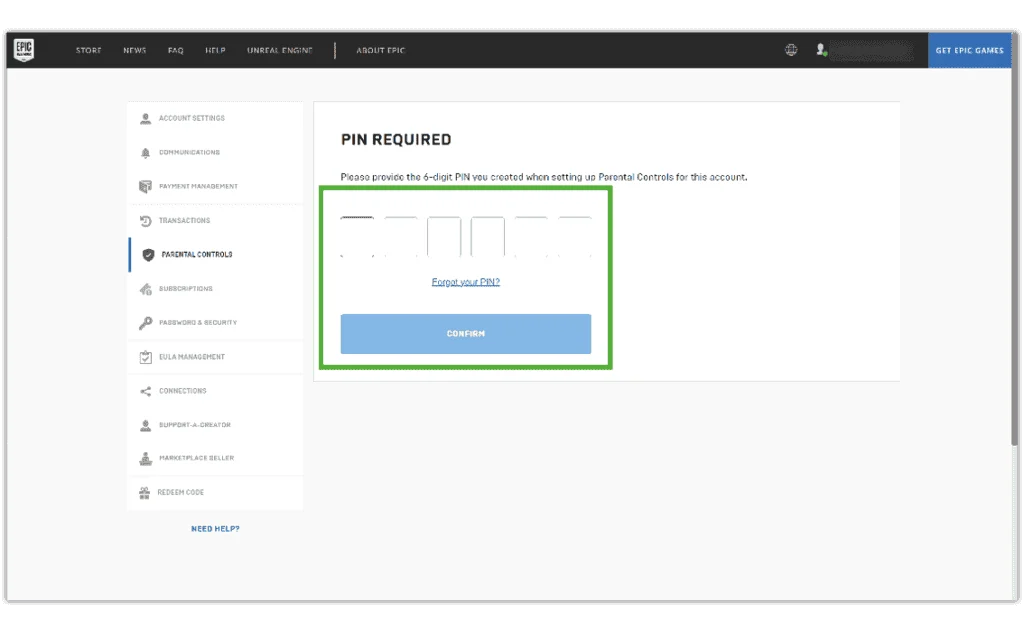Click the user account avatar icon
The height and width of the screenshot is (640, 1024).
[x=821, y=50]
